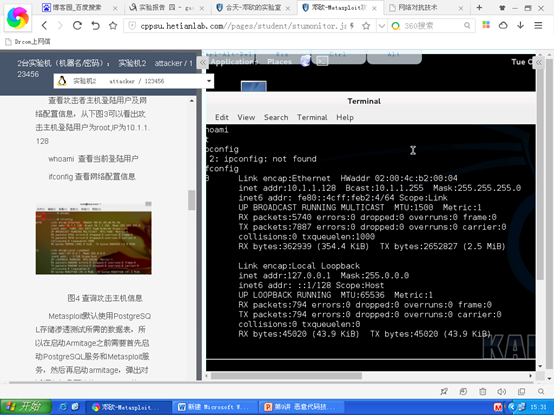This screenshot has height=415, width=554.
Task: Open the downloads arrow icon
Action: click(x=520, y=25)
